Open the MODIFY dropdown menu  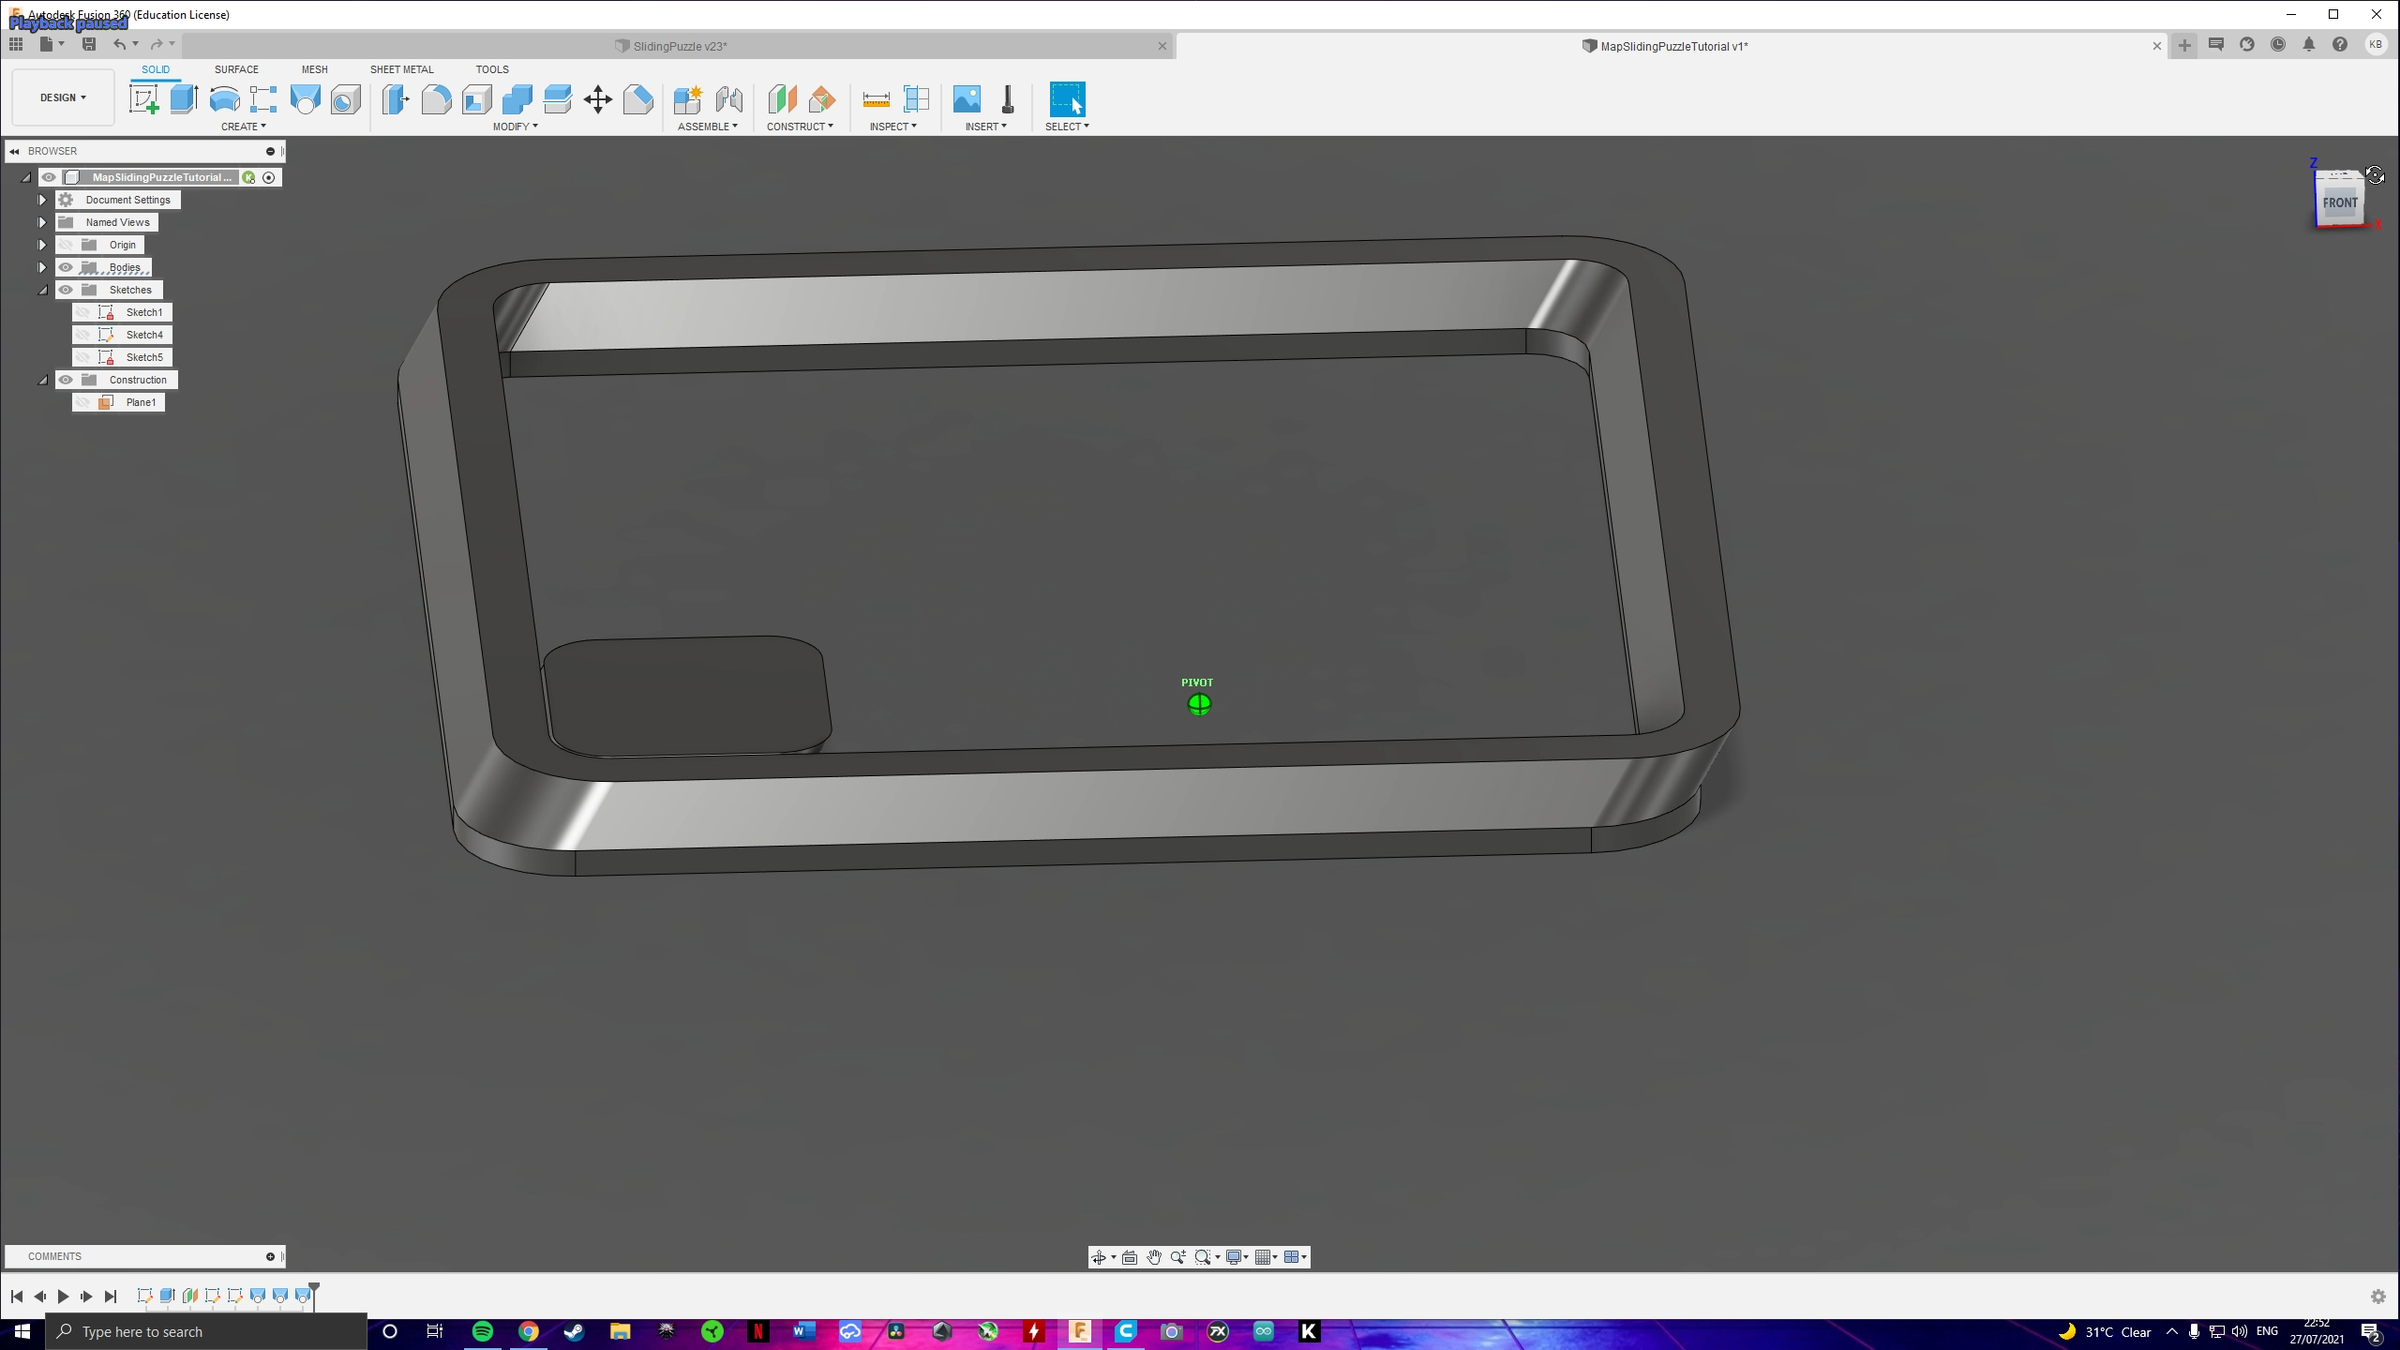tap(515, 127)
